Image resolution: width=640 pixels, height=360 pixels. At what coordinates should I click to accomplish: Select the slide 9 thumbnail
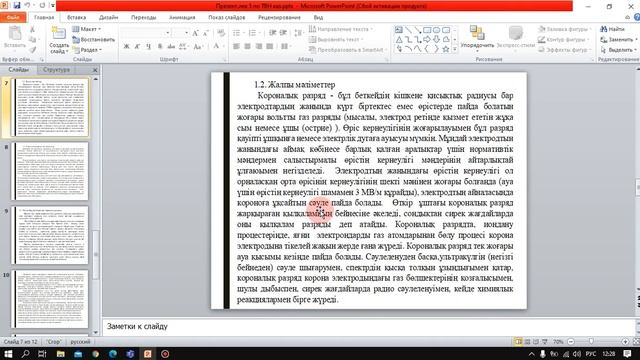coord(50,236)
